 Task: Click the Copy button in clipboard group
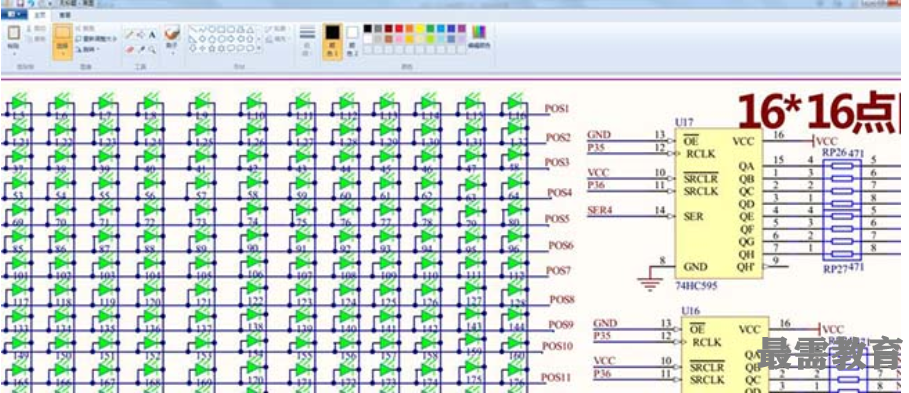[37, 39]
